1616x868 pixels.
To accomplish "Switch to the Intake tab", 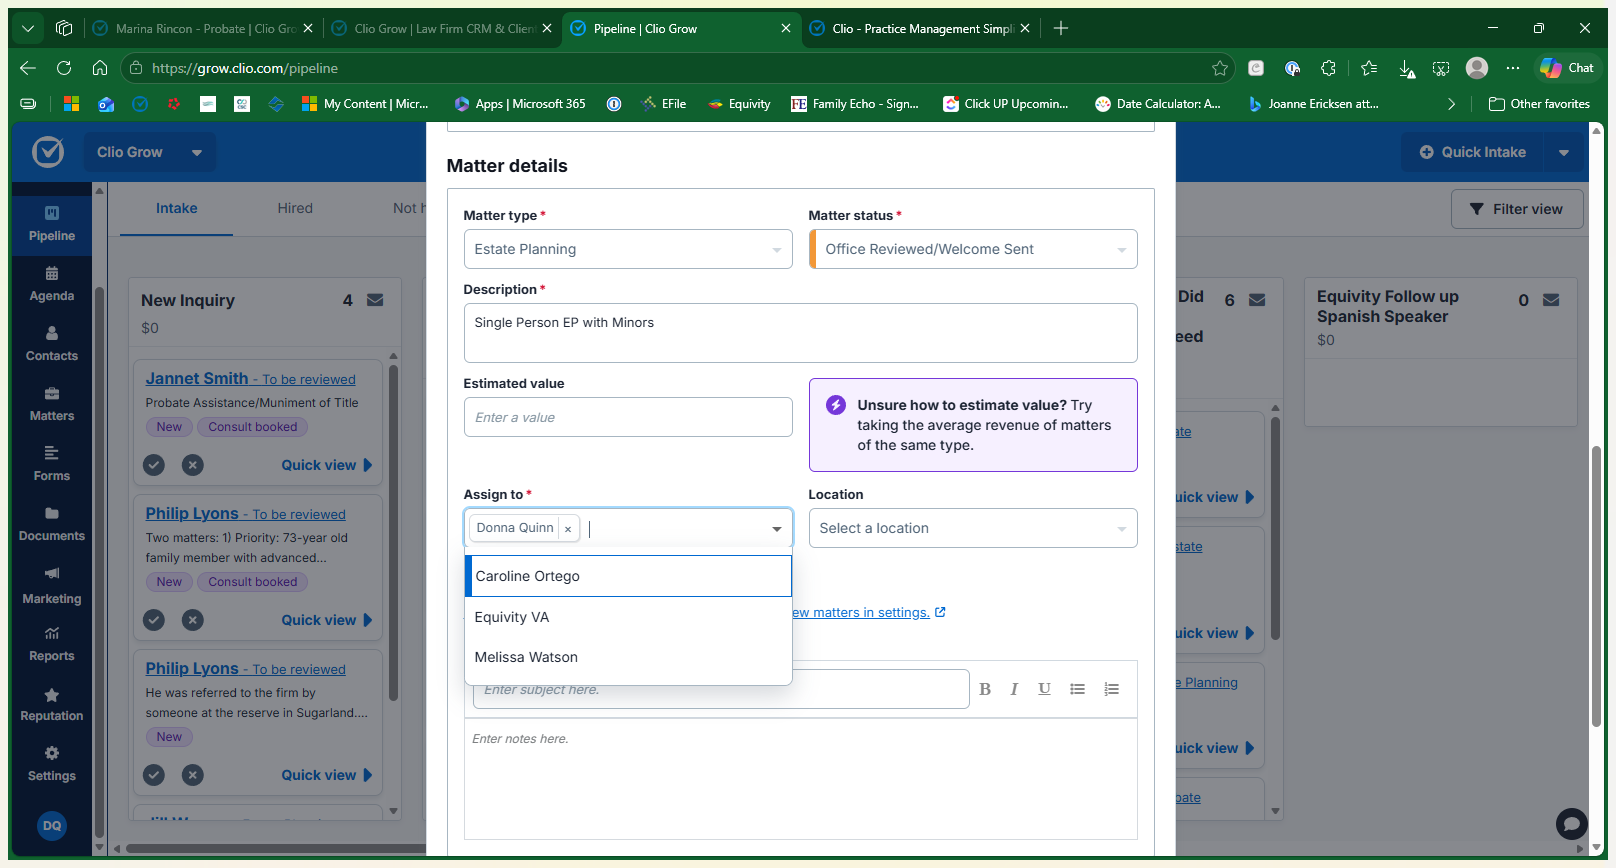I will click(176, 208).
